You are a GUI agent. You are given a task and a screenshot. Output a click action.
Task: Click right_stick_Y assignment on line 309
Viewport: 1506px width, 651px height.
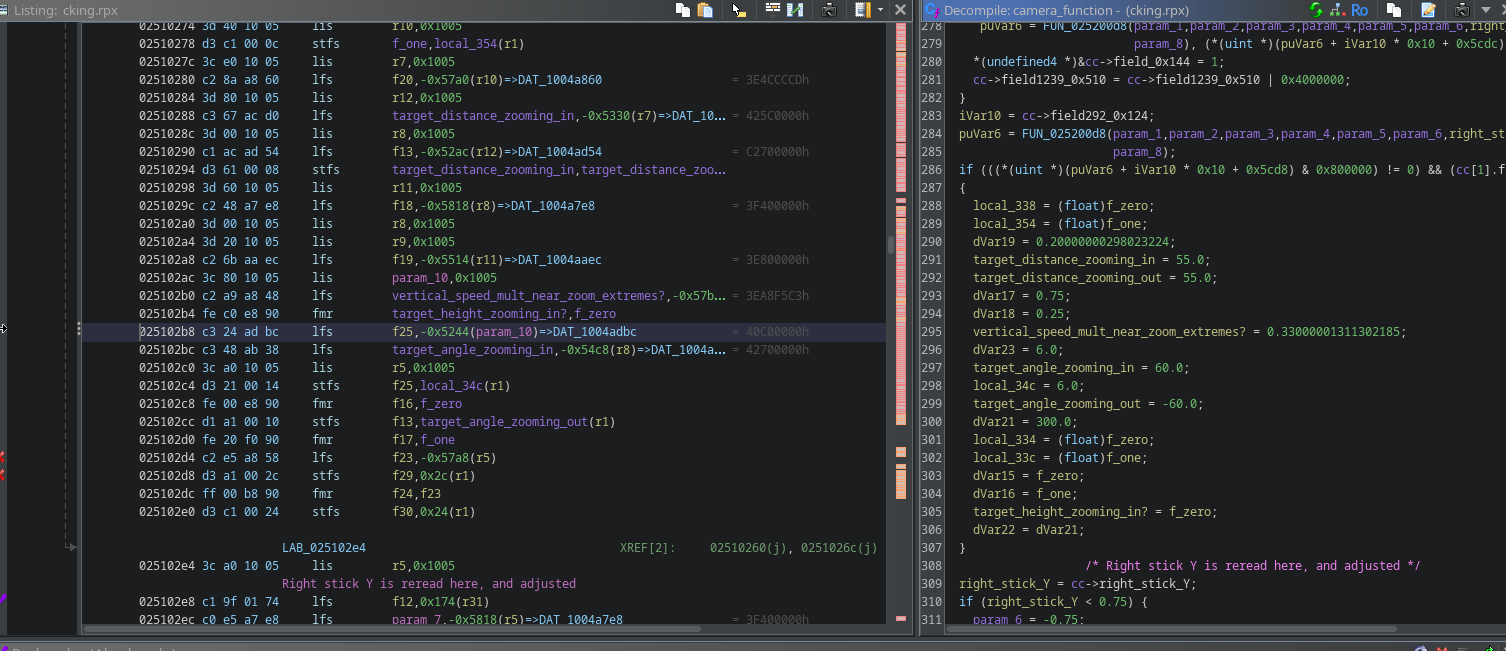tap(1078, 584)
